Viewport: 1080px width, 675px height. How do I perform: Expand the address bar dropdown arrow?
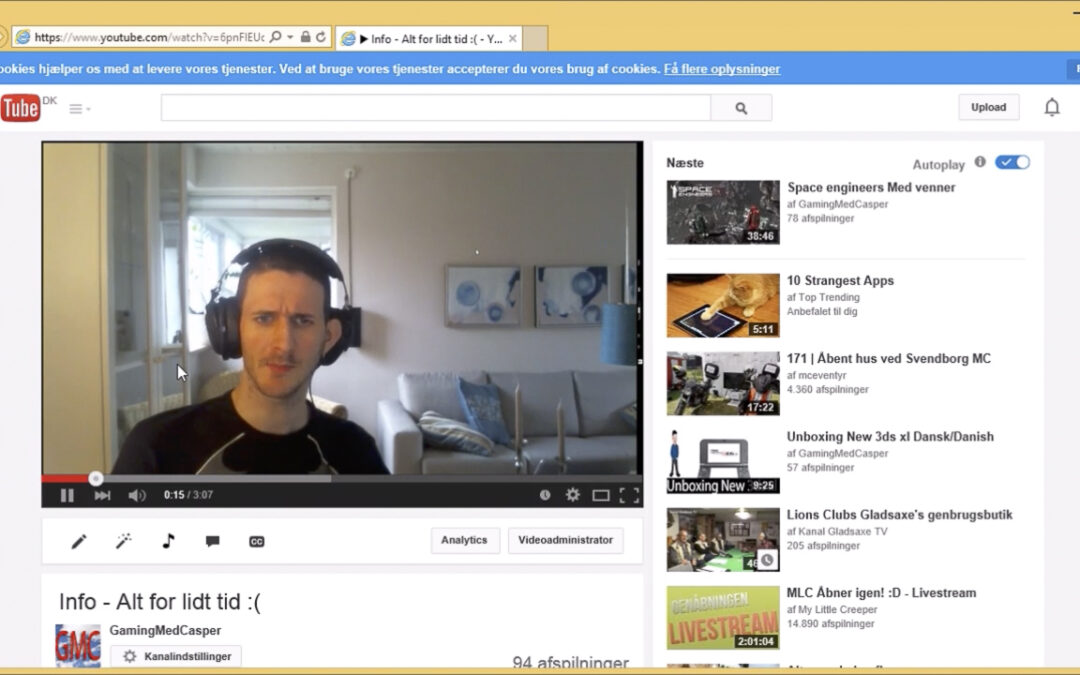coord(290,37)
